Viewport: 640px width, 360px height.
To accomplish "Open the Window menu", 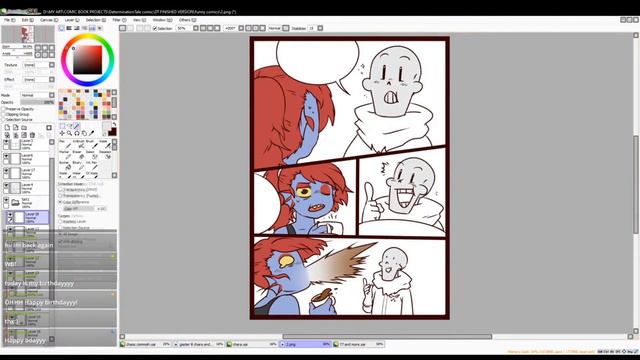I will tap(161, 20).
